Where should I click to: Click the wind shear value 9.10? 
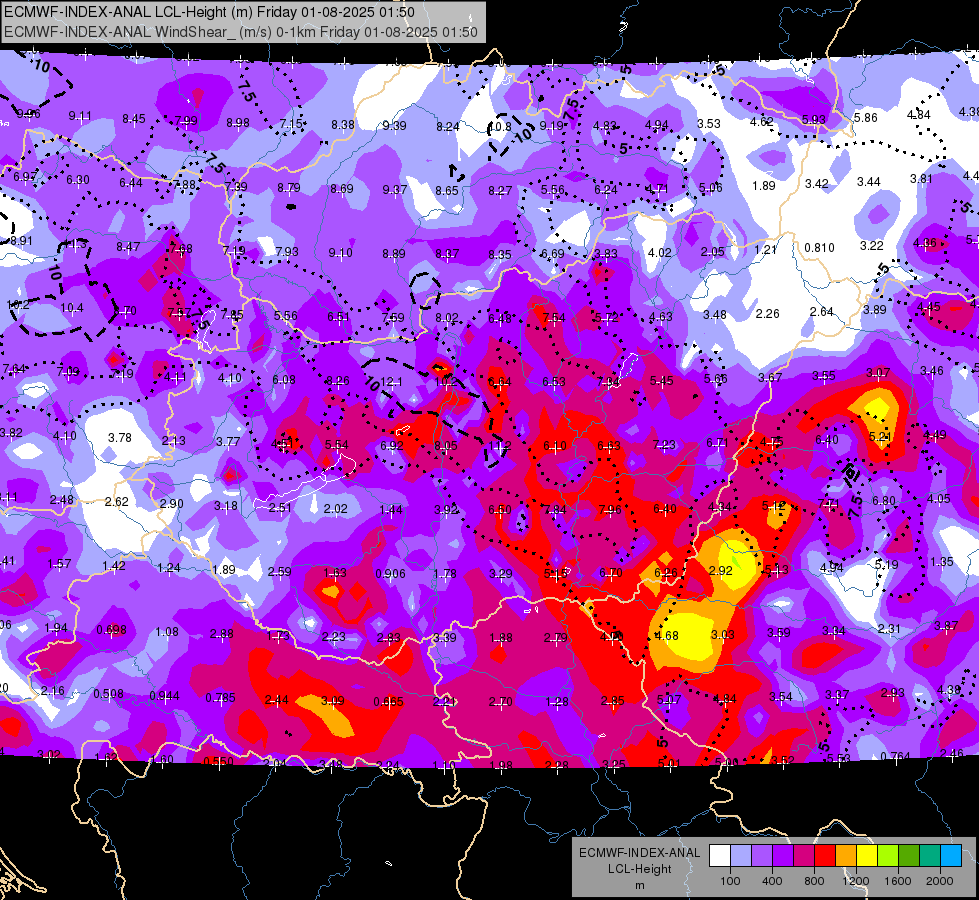coord(340,253)
